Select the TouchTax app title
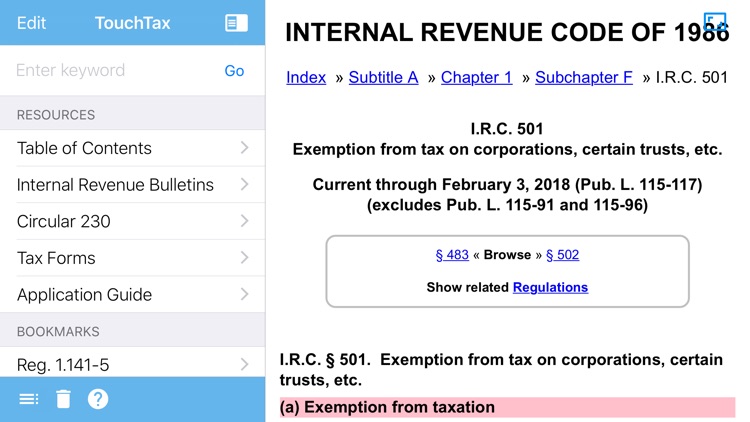750x422 pixels. [x=132, y=23]
